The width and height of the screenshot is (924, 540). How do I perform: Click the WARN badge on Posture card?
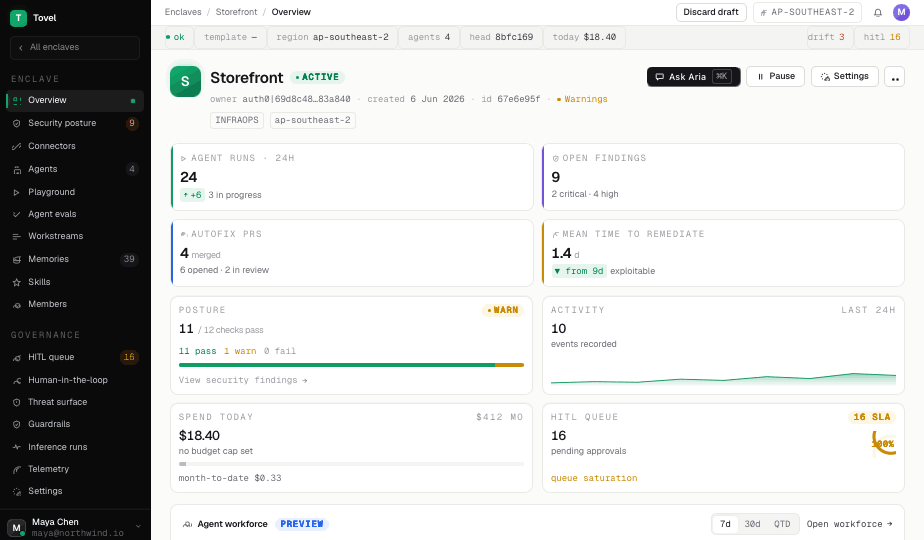pos(503,310)
